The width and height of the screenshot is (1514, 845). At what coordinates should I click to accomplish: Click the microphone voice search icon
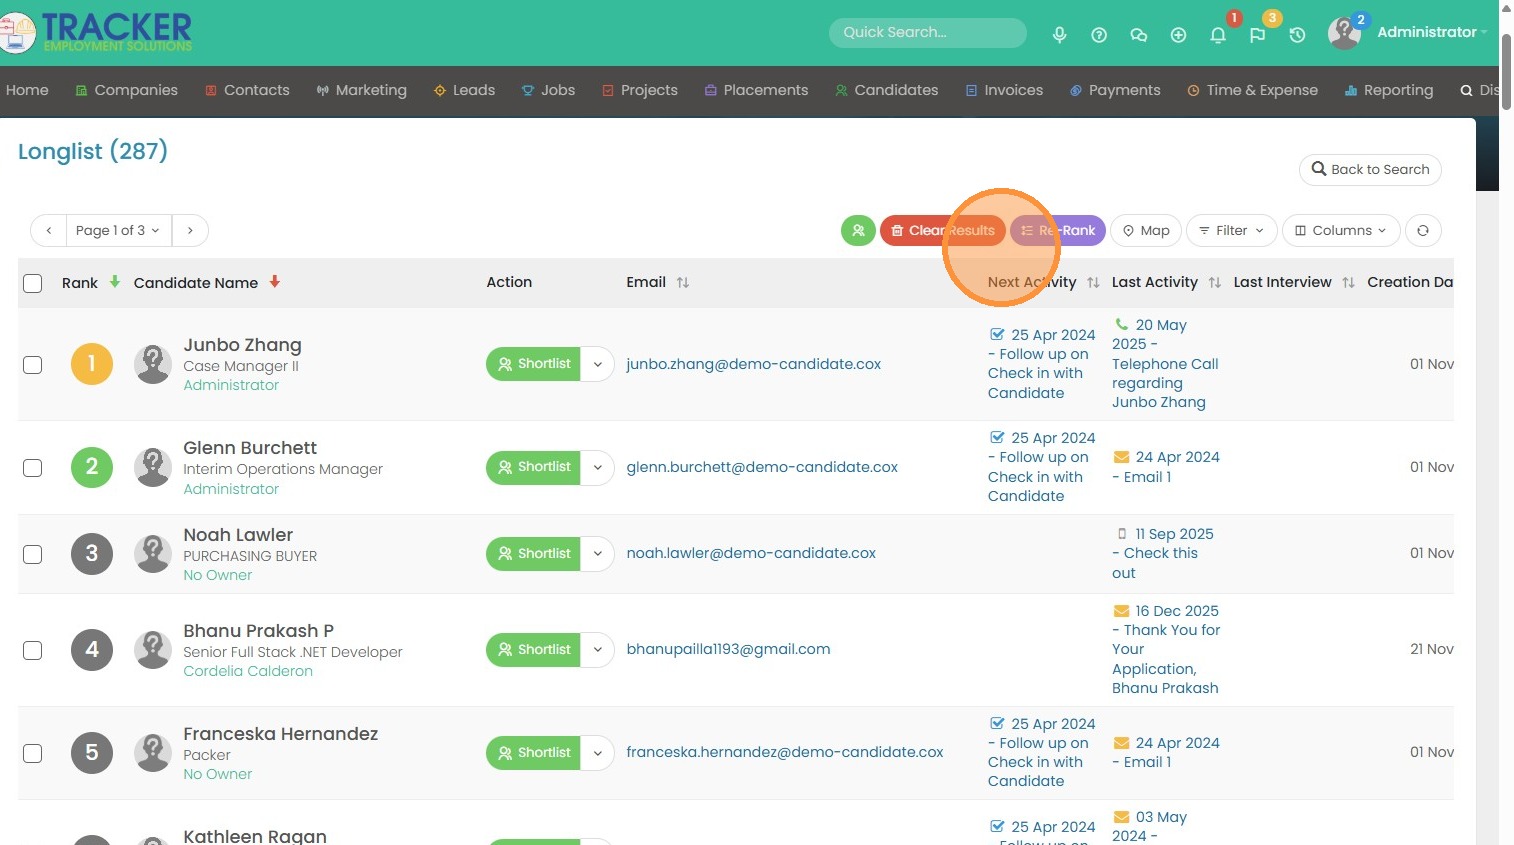pyautogui.click(x=1059, y=35)
